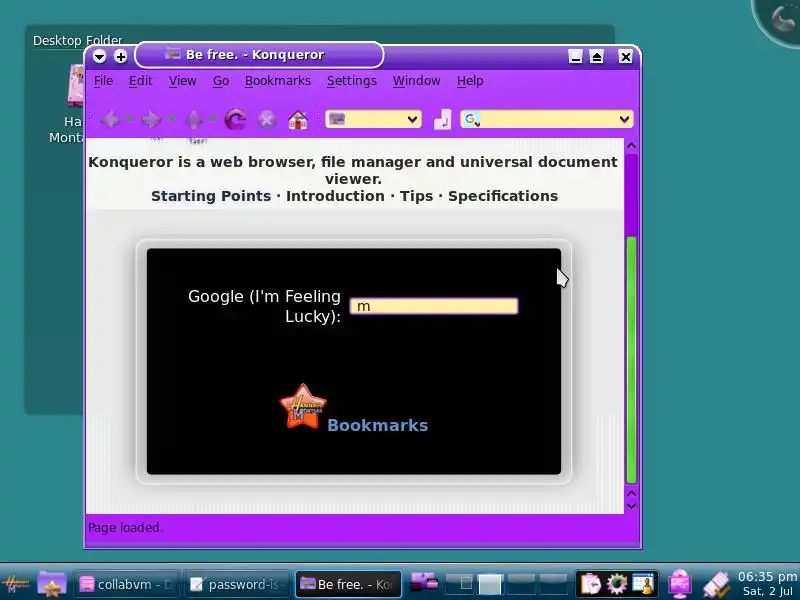Click the Google search provider icon

(x=471, y=119)
